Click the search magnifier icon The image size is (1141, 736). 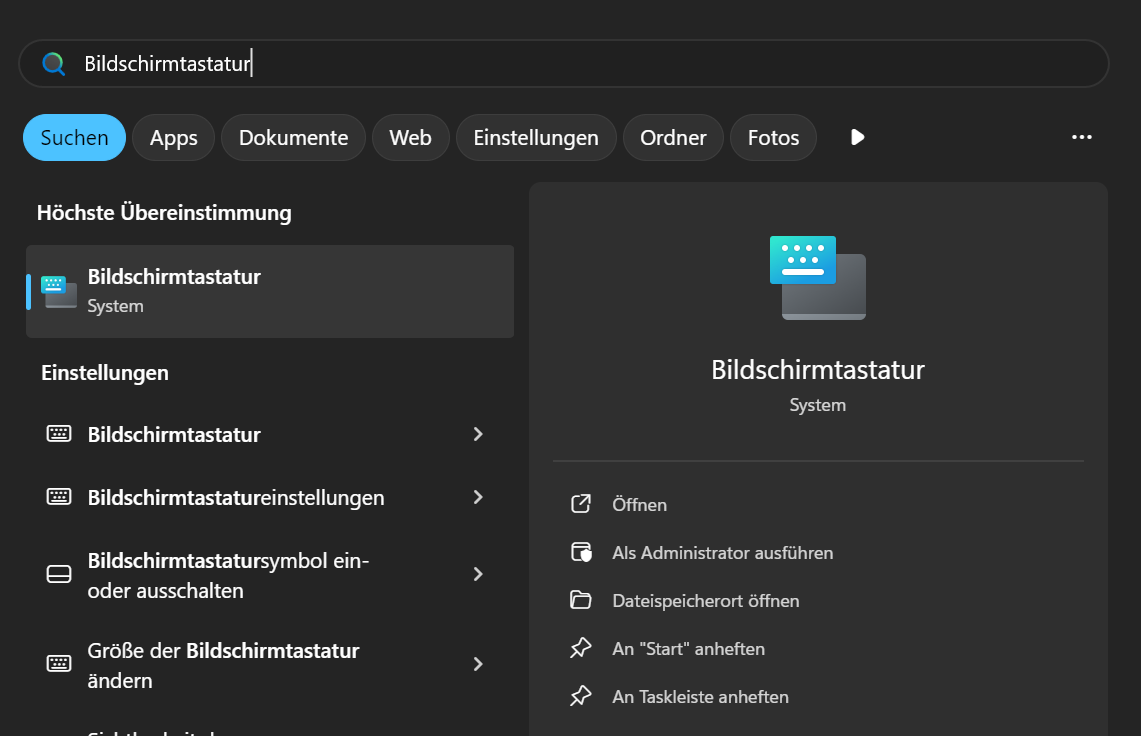click(x=53, y=64)
